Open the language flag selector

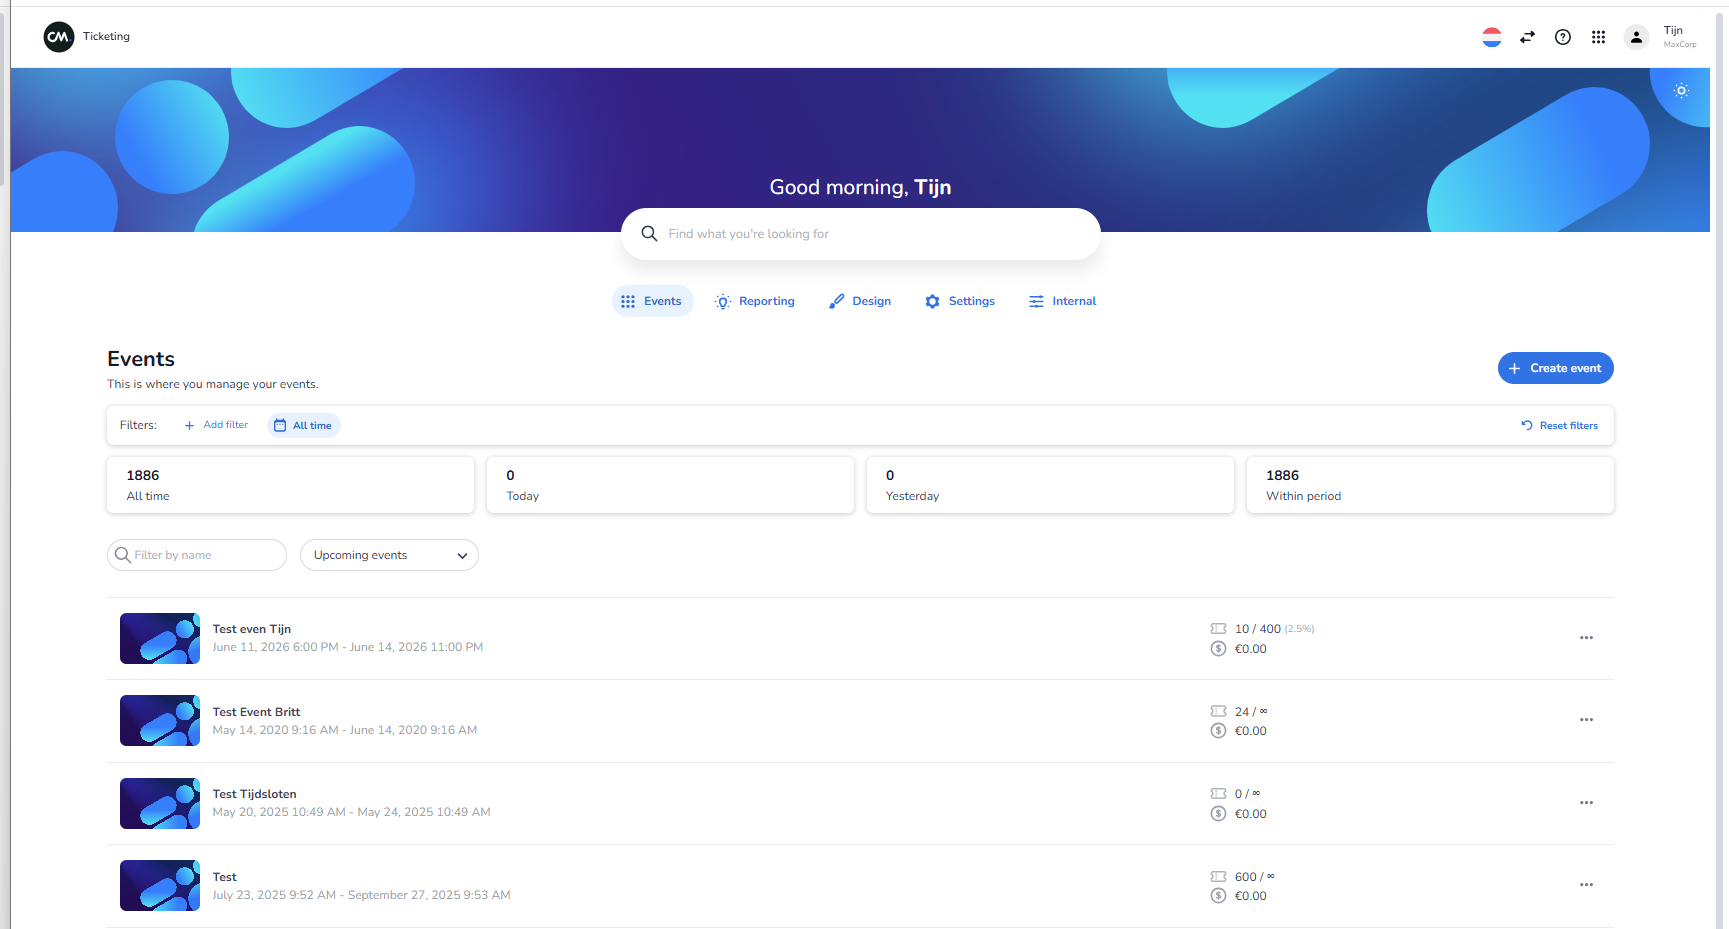[x=1491, y=37]
